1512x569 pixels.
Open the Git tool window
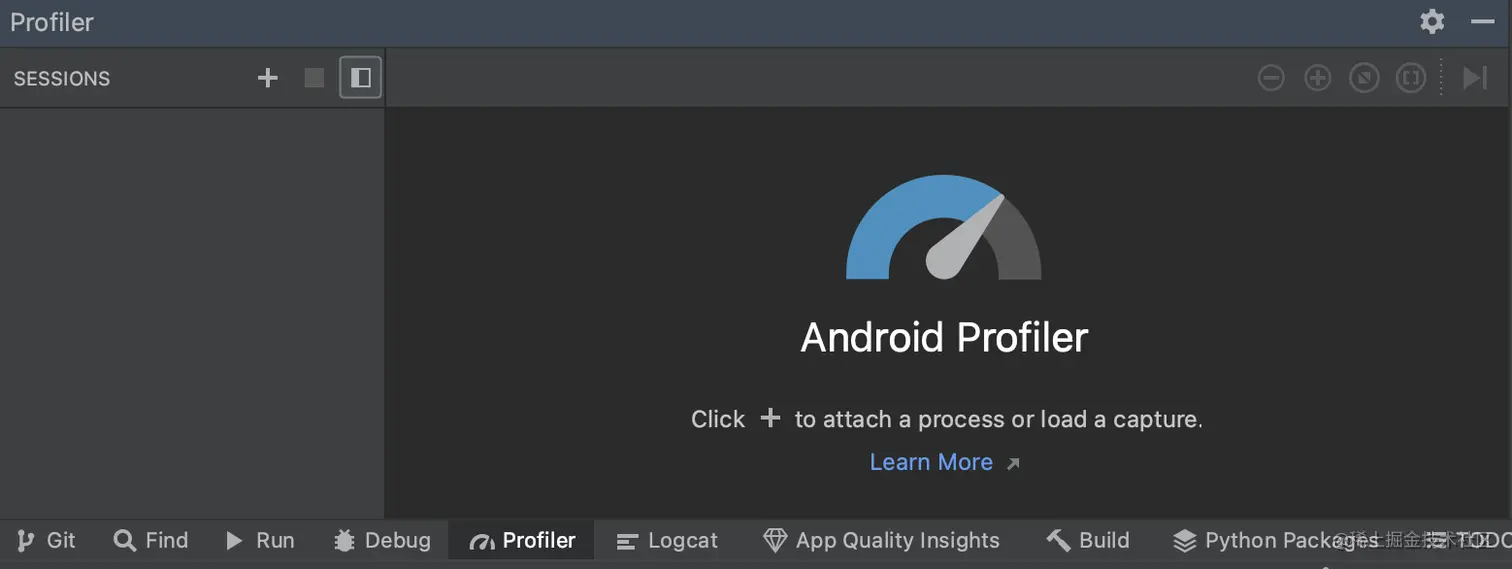tap(47, 541)
